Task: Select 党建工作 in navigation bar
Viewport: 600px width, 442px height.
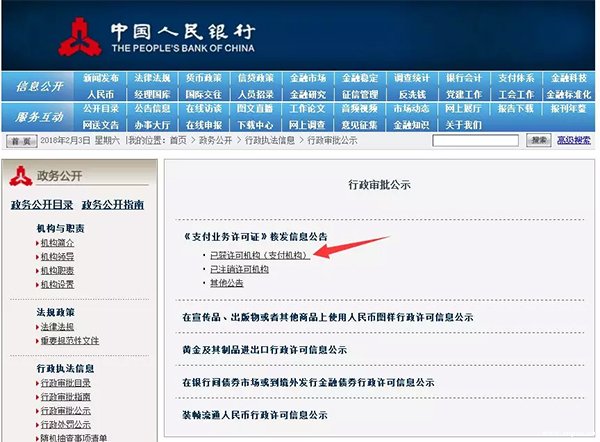Action: tap(464, 95)
